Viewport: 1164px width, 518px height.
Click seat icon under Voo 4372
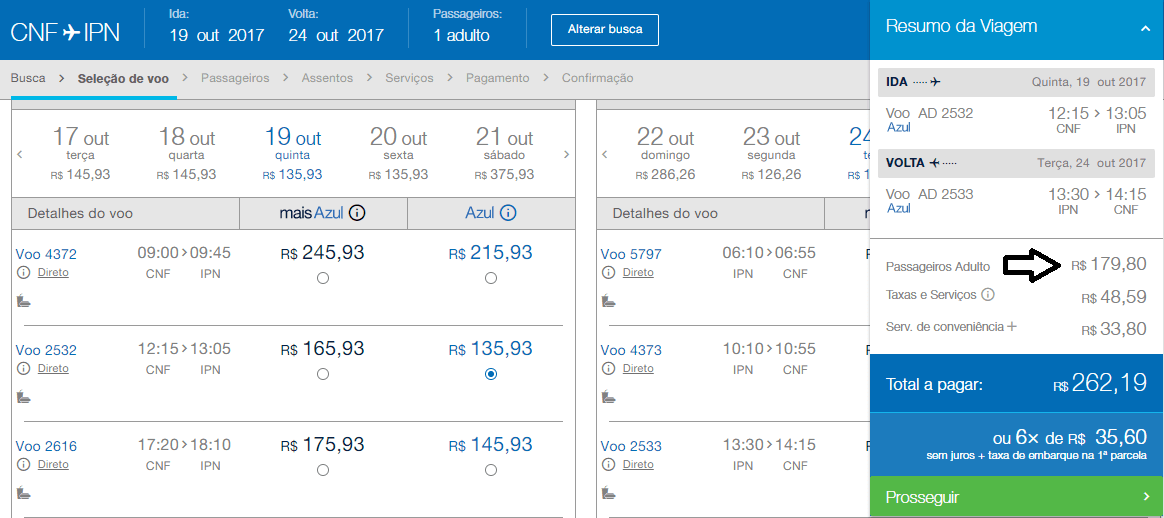(x=23, y=301)
